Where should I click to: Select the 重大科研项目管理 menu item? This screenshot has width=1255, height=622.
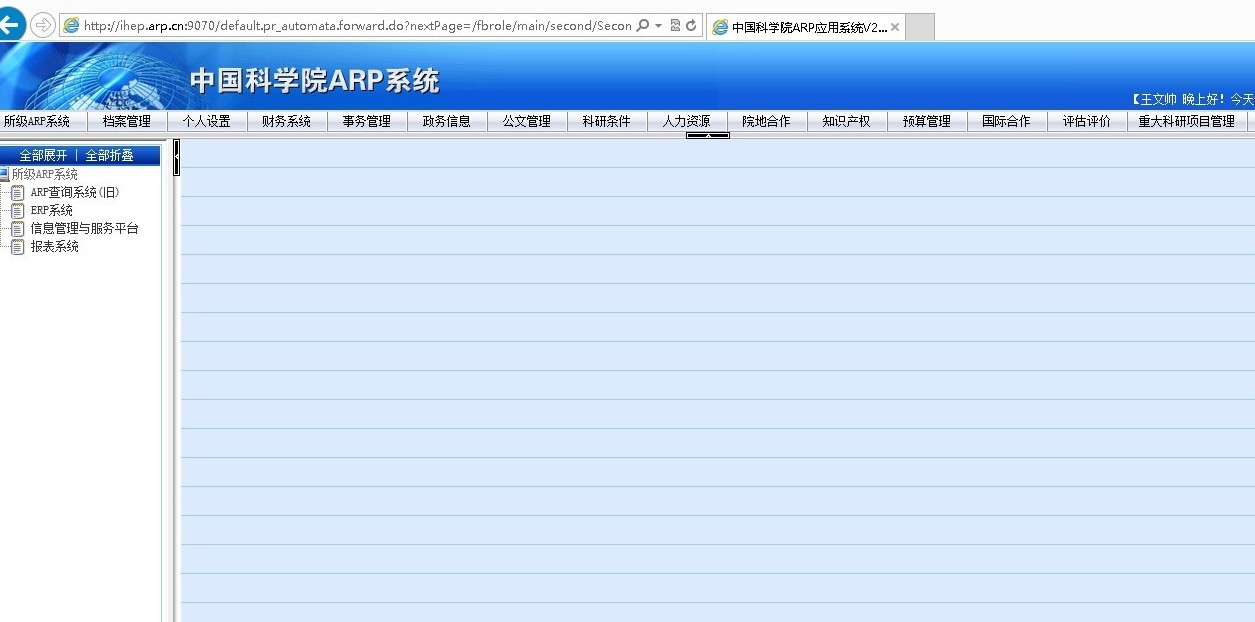[x=1186, y=122]
